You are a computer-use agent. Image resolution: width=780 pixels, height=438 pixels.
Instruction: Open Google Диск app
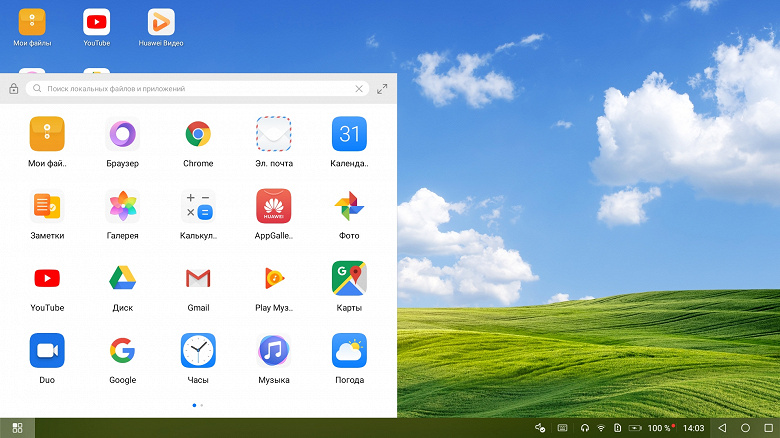[122, 278]
